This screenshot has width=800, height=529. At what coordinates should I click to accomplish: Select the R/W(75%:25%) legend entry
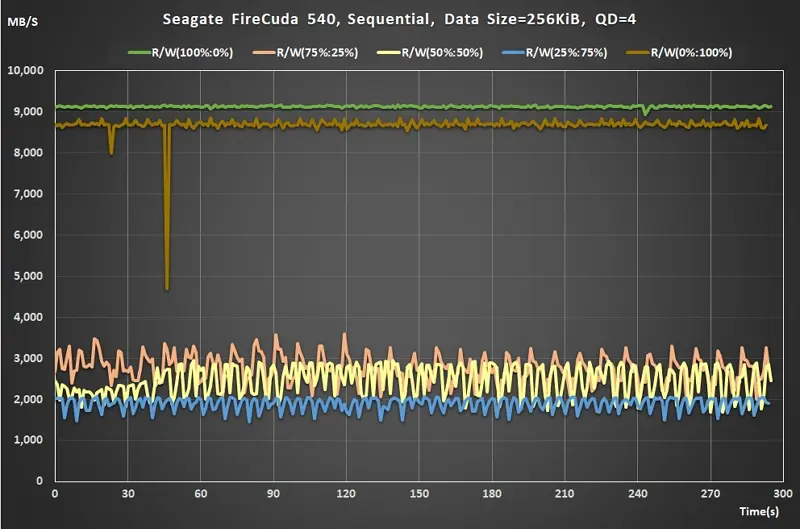[x=306, y=53]
